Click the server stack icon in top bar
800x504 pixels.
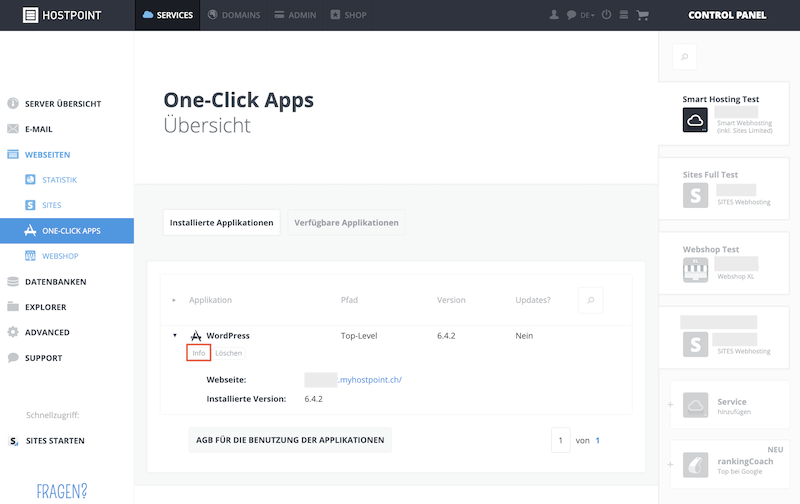[x=623, y=15]
